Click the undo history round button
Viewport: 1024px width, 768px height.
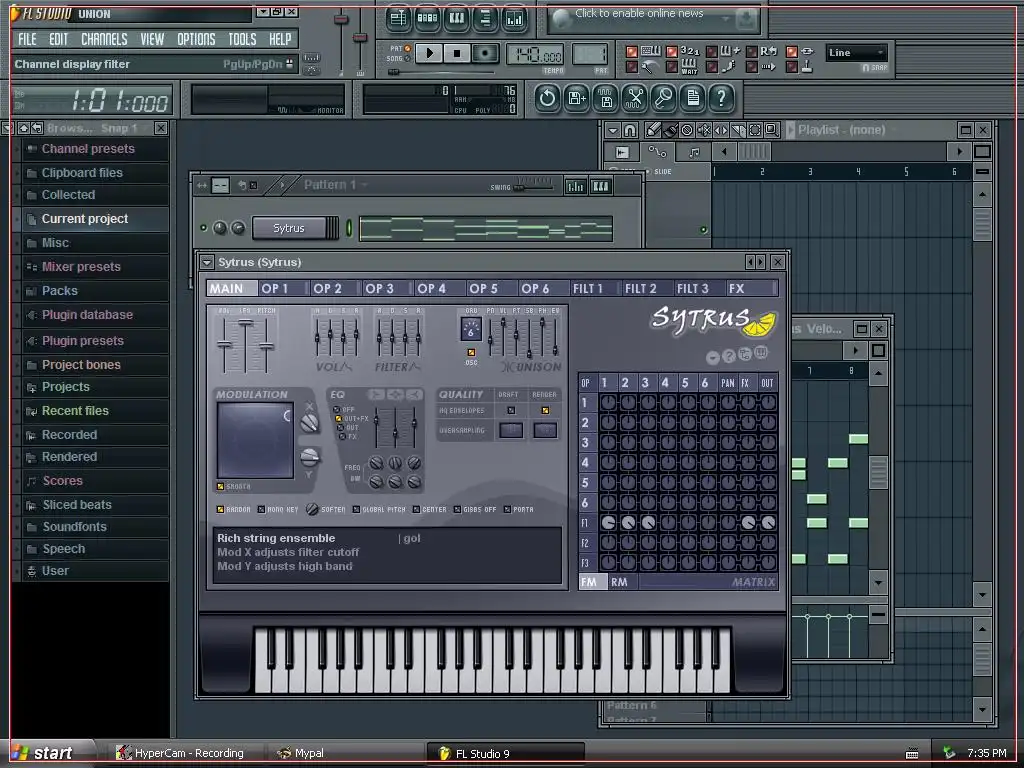547,99
